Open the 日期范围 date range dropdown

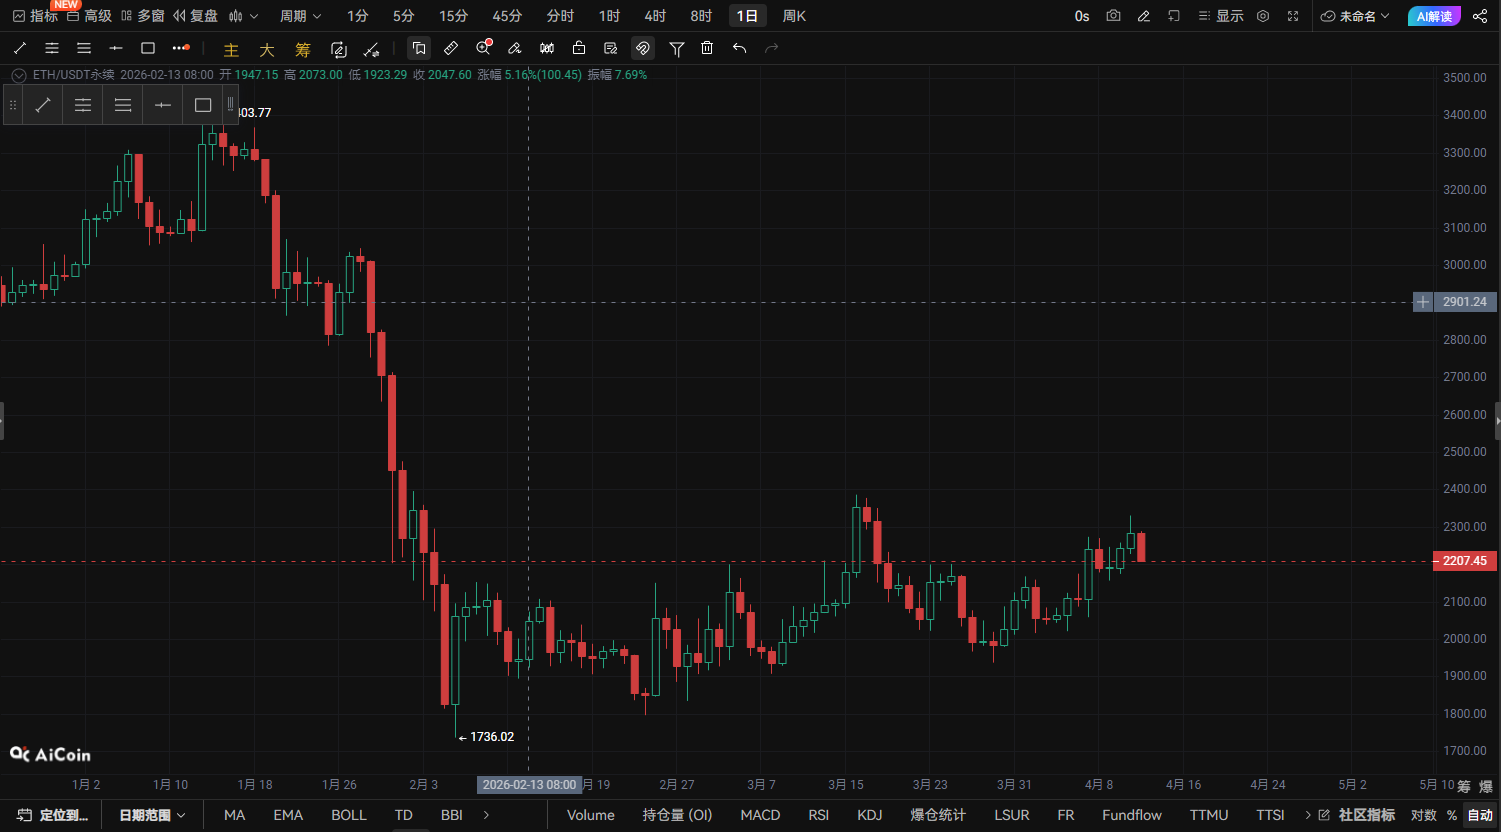[x=152, y=815]
